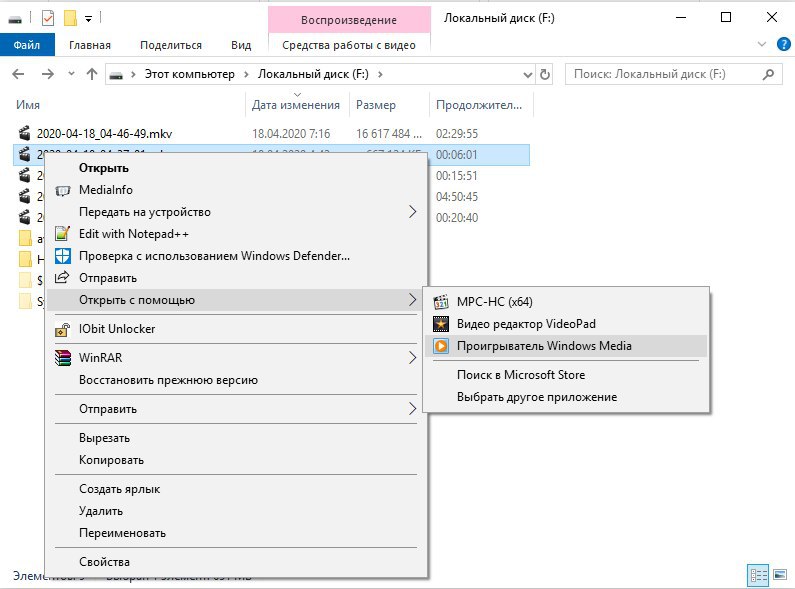Screen dimensions: 795x589
Task: Click Выбрать другое приложение
Action: (566, 397)
